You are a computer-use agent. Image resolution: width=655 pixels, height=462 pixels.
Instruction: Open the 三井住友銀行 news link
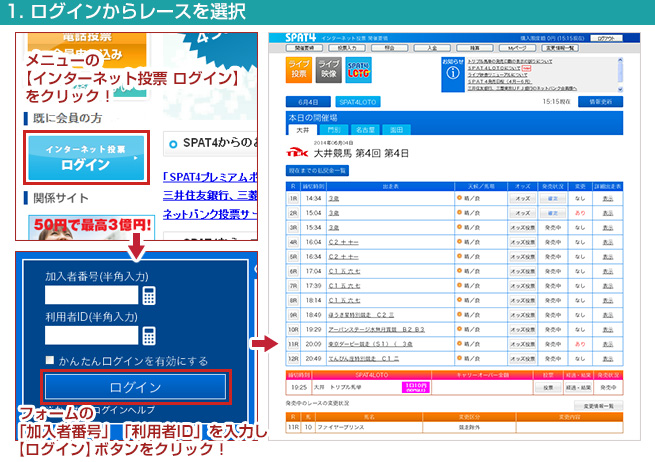(x=210, y=195)
